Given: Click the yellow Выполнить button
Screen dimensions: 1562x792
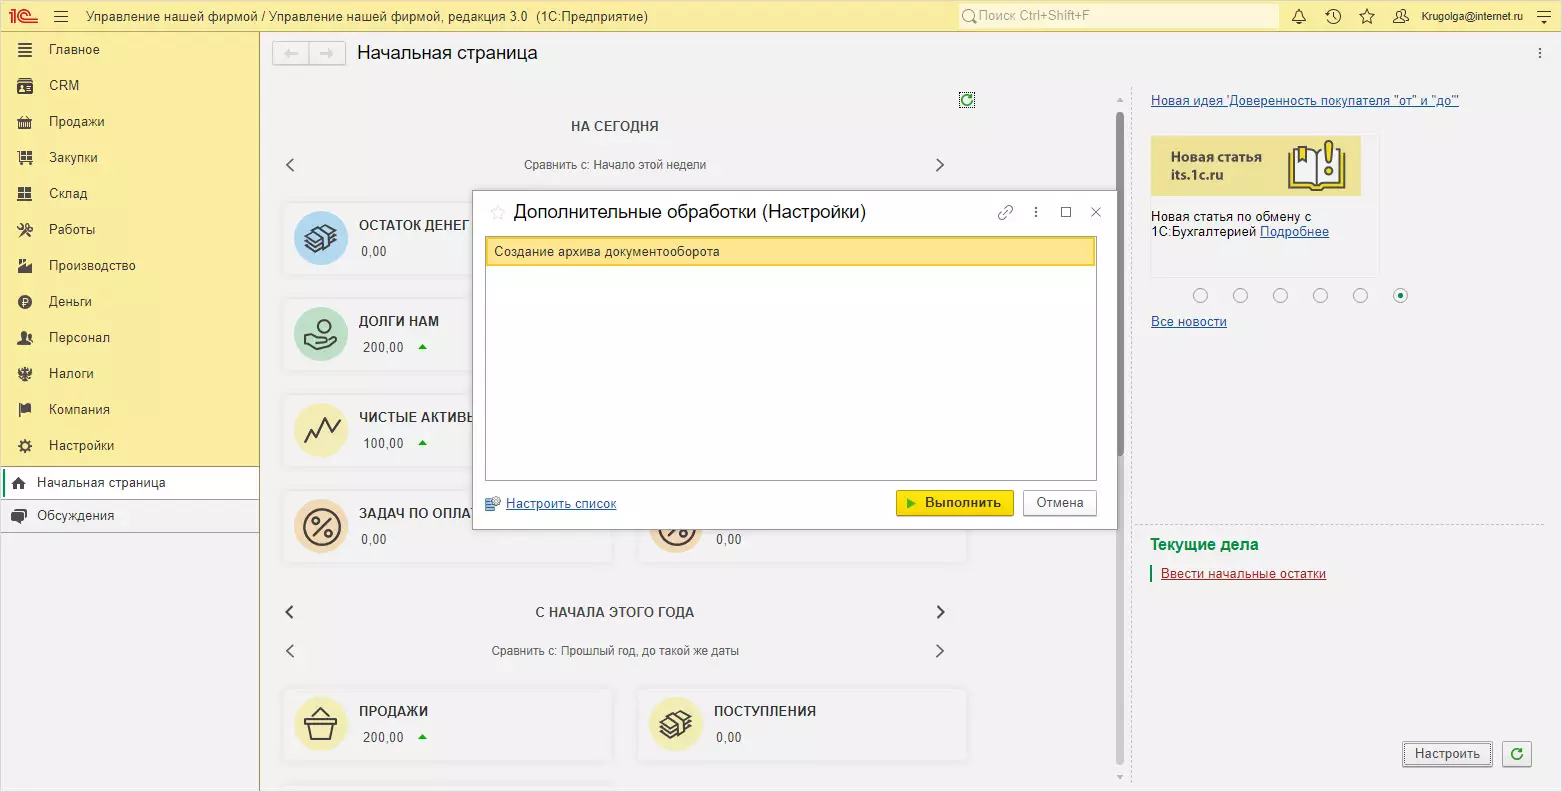Looking at the screenshot, I should point(955,503).
